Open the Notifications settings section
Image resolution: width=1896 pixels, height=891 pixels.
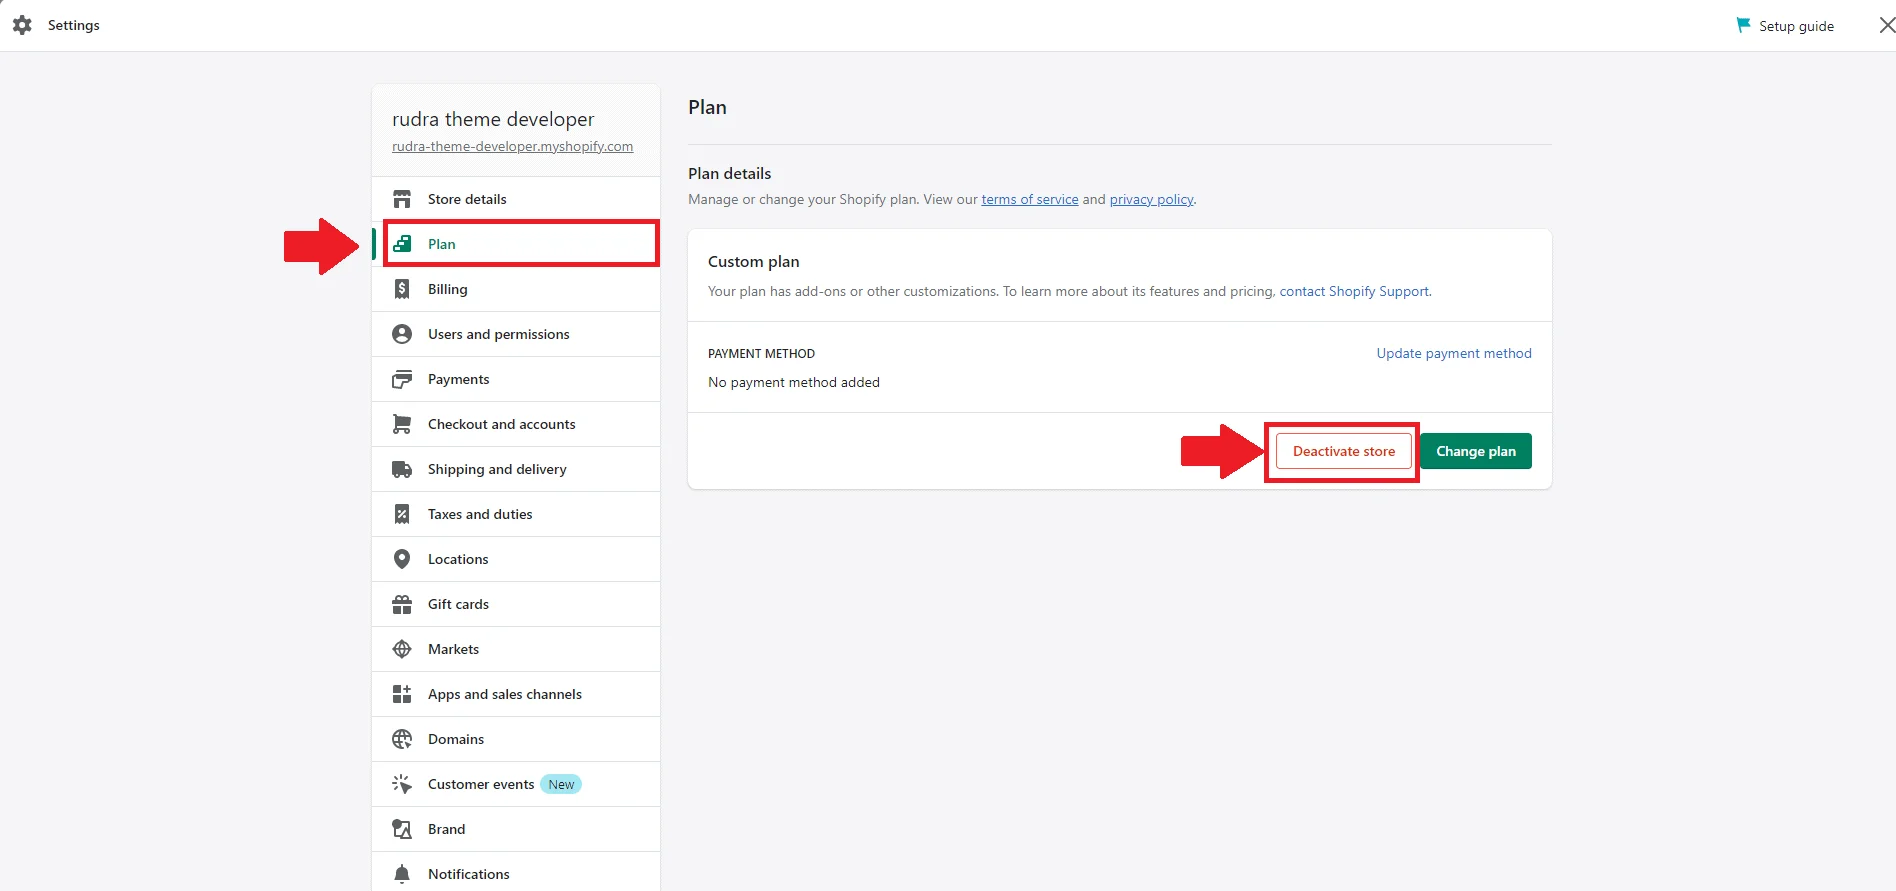pos(516,872)
